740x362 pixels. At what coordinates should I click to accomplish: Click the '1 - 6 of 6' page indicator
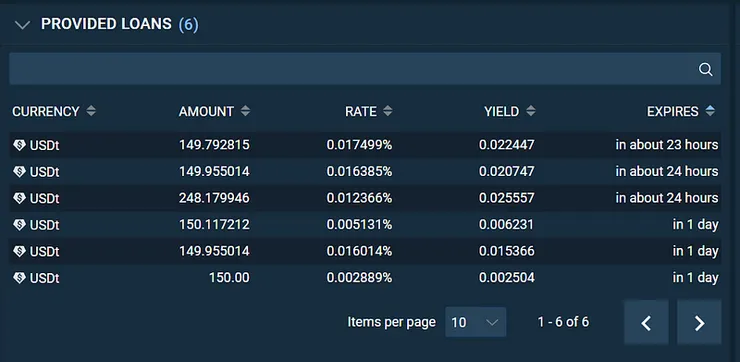point(563,322)
